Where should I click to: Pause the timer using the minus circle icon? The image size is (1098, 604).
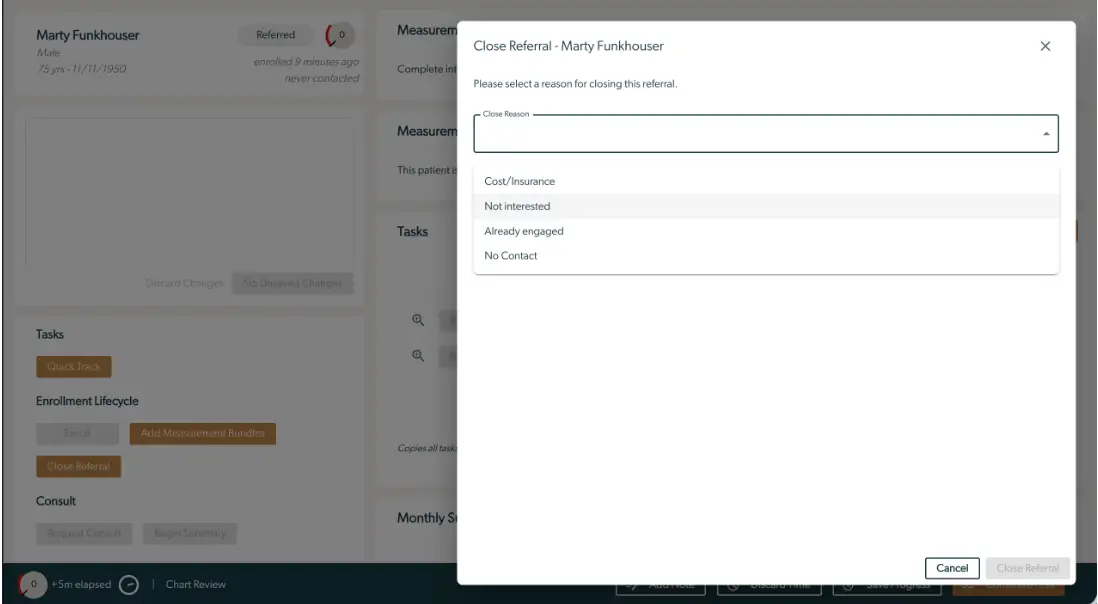128,584
